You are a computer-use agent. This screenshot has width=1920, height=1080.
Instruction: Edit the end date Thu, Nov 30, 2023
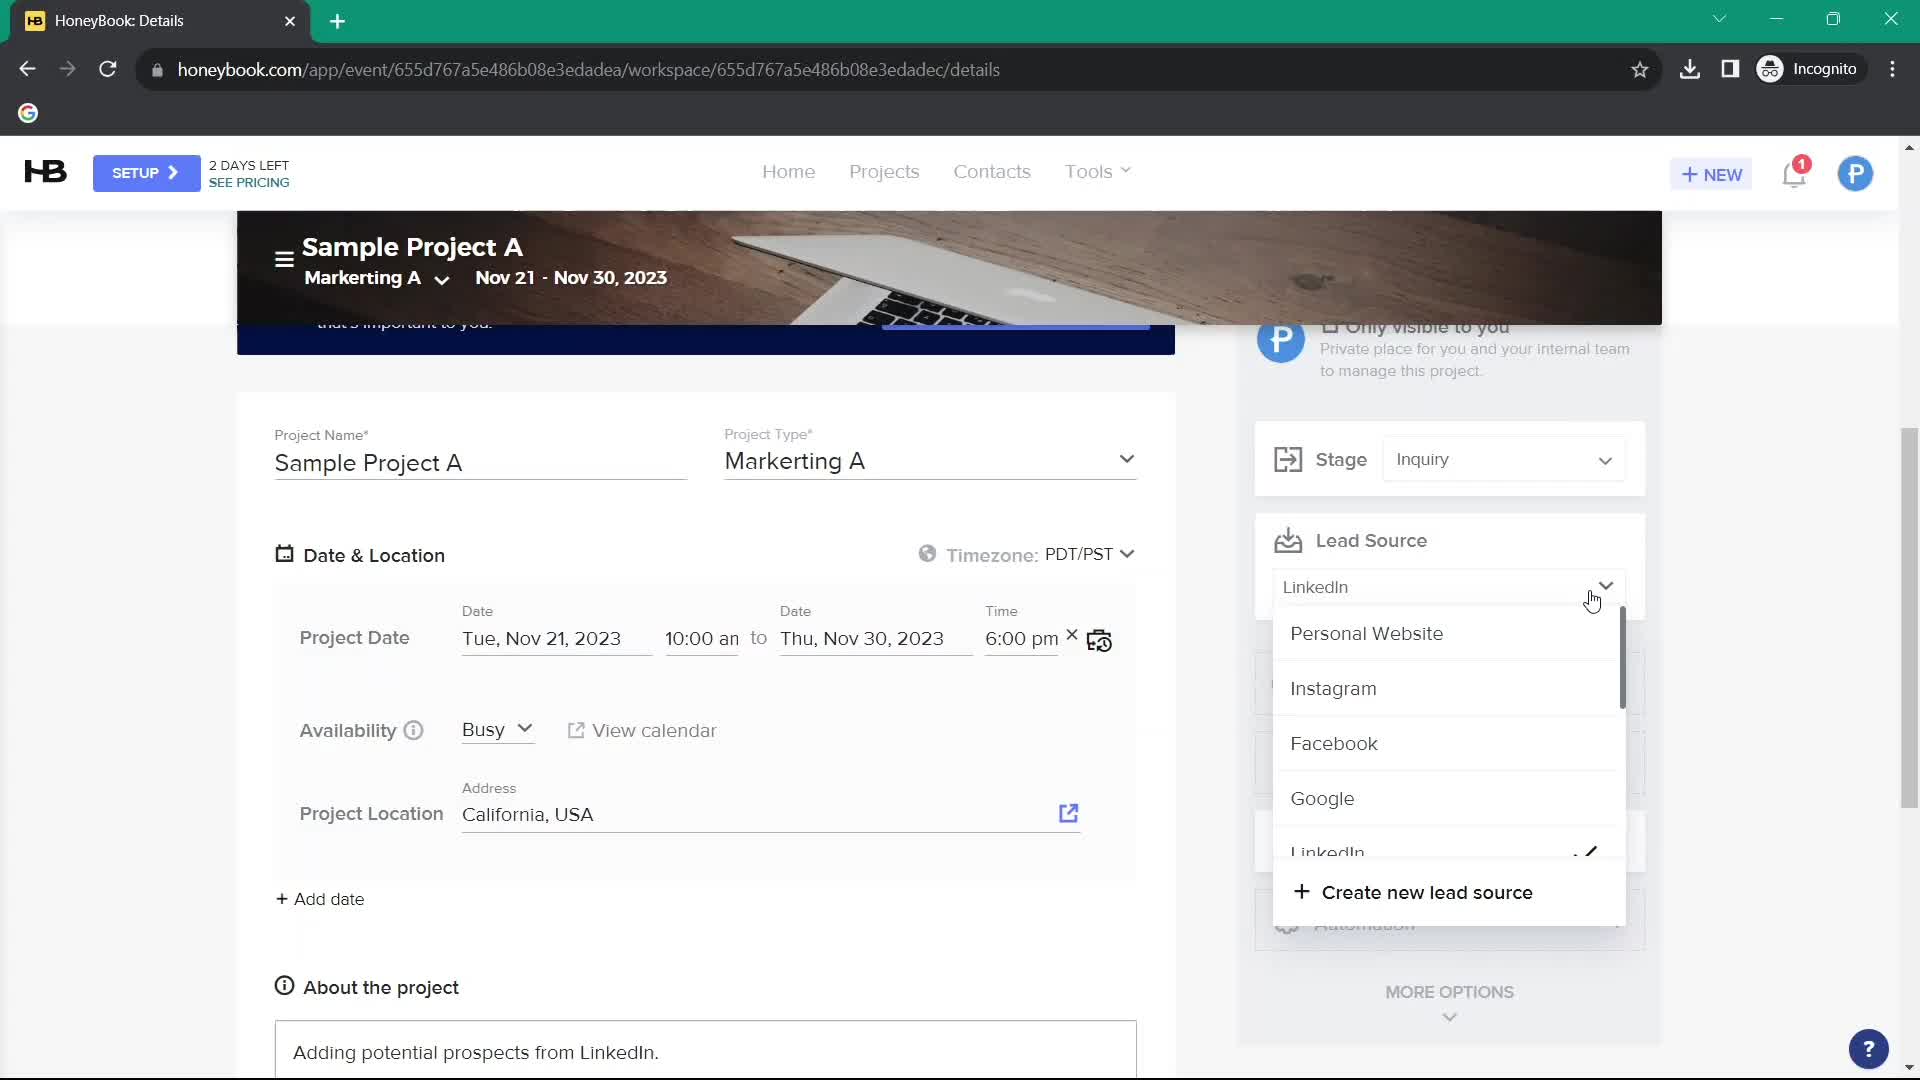pyautogui.click(x=875, y=639)
